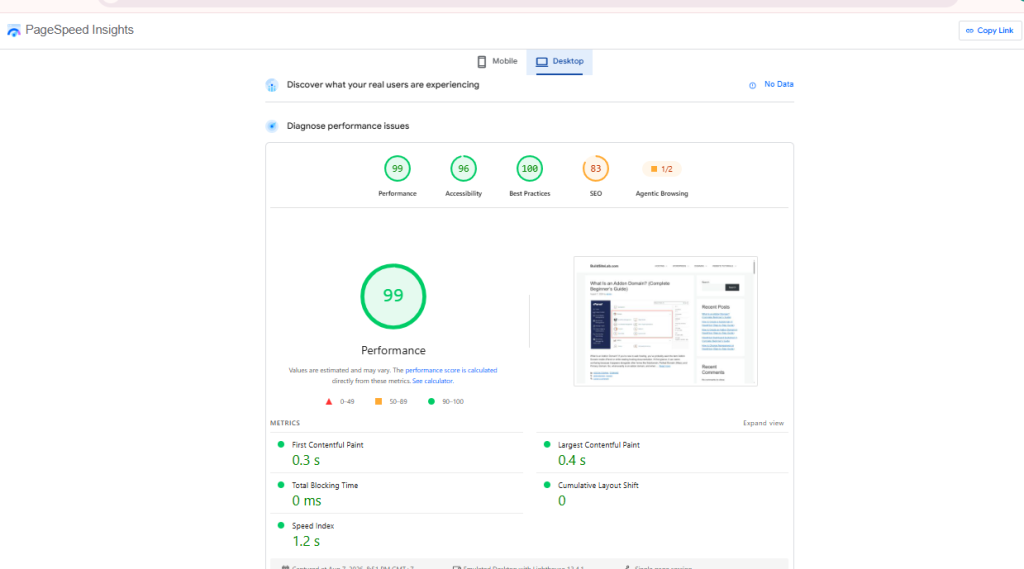Click the PageSpeed Insights logo icon

pyautogui.click(x=14, y=31)
